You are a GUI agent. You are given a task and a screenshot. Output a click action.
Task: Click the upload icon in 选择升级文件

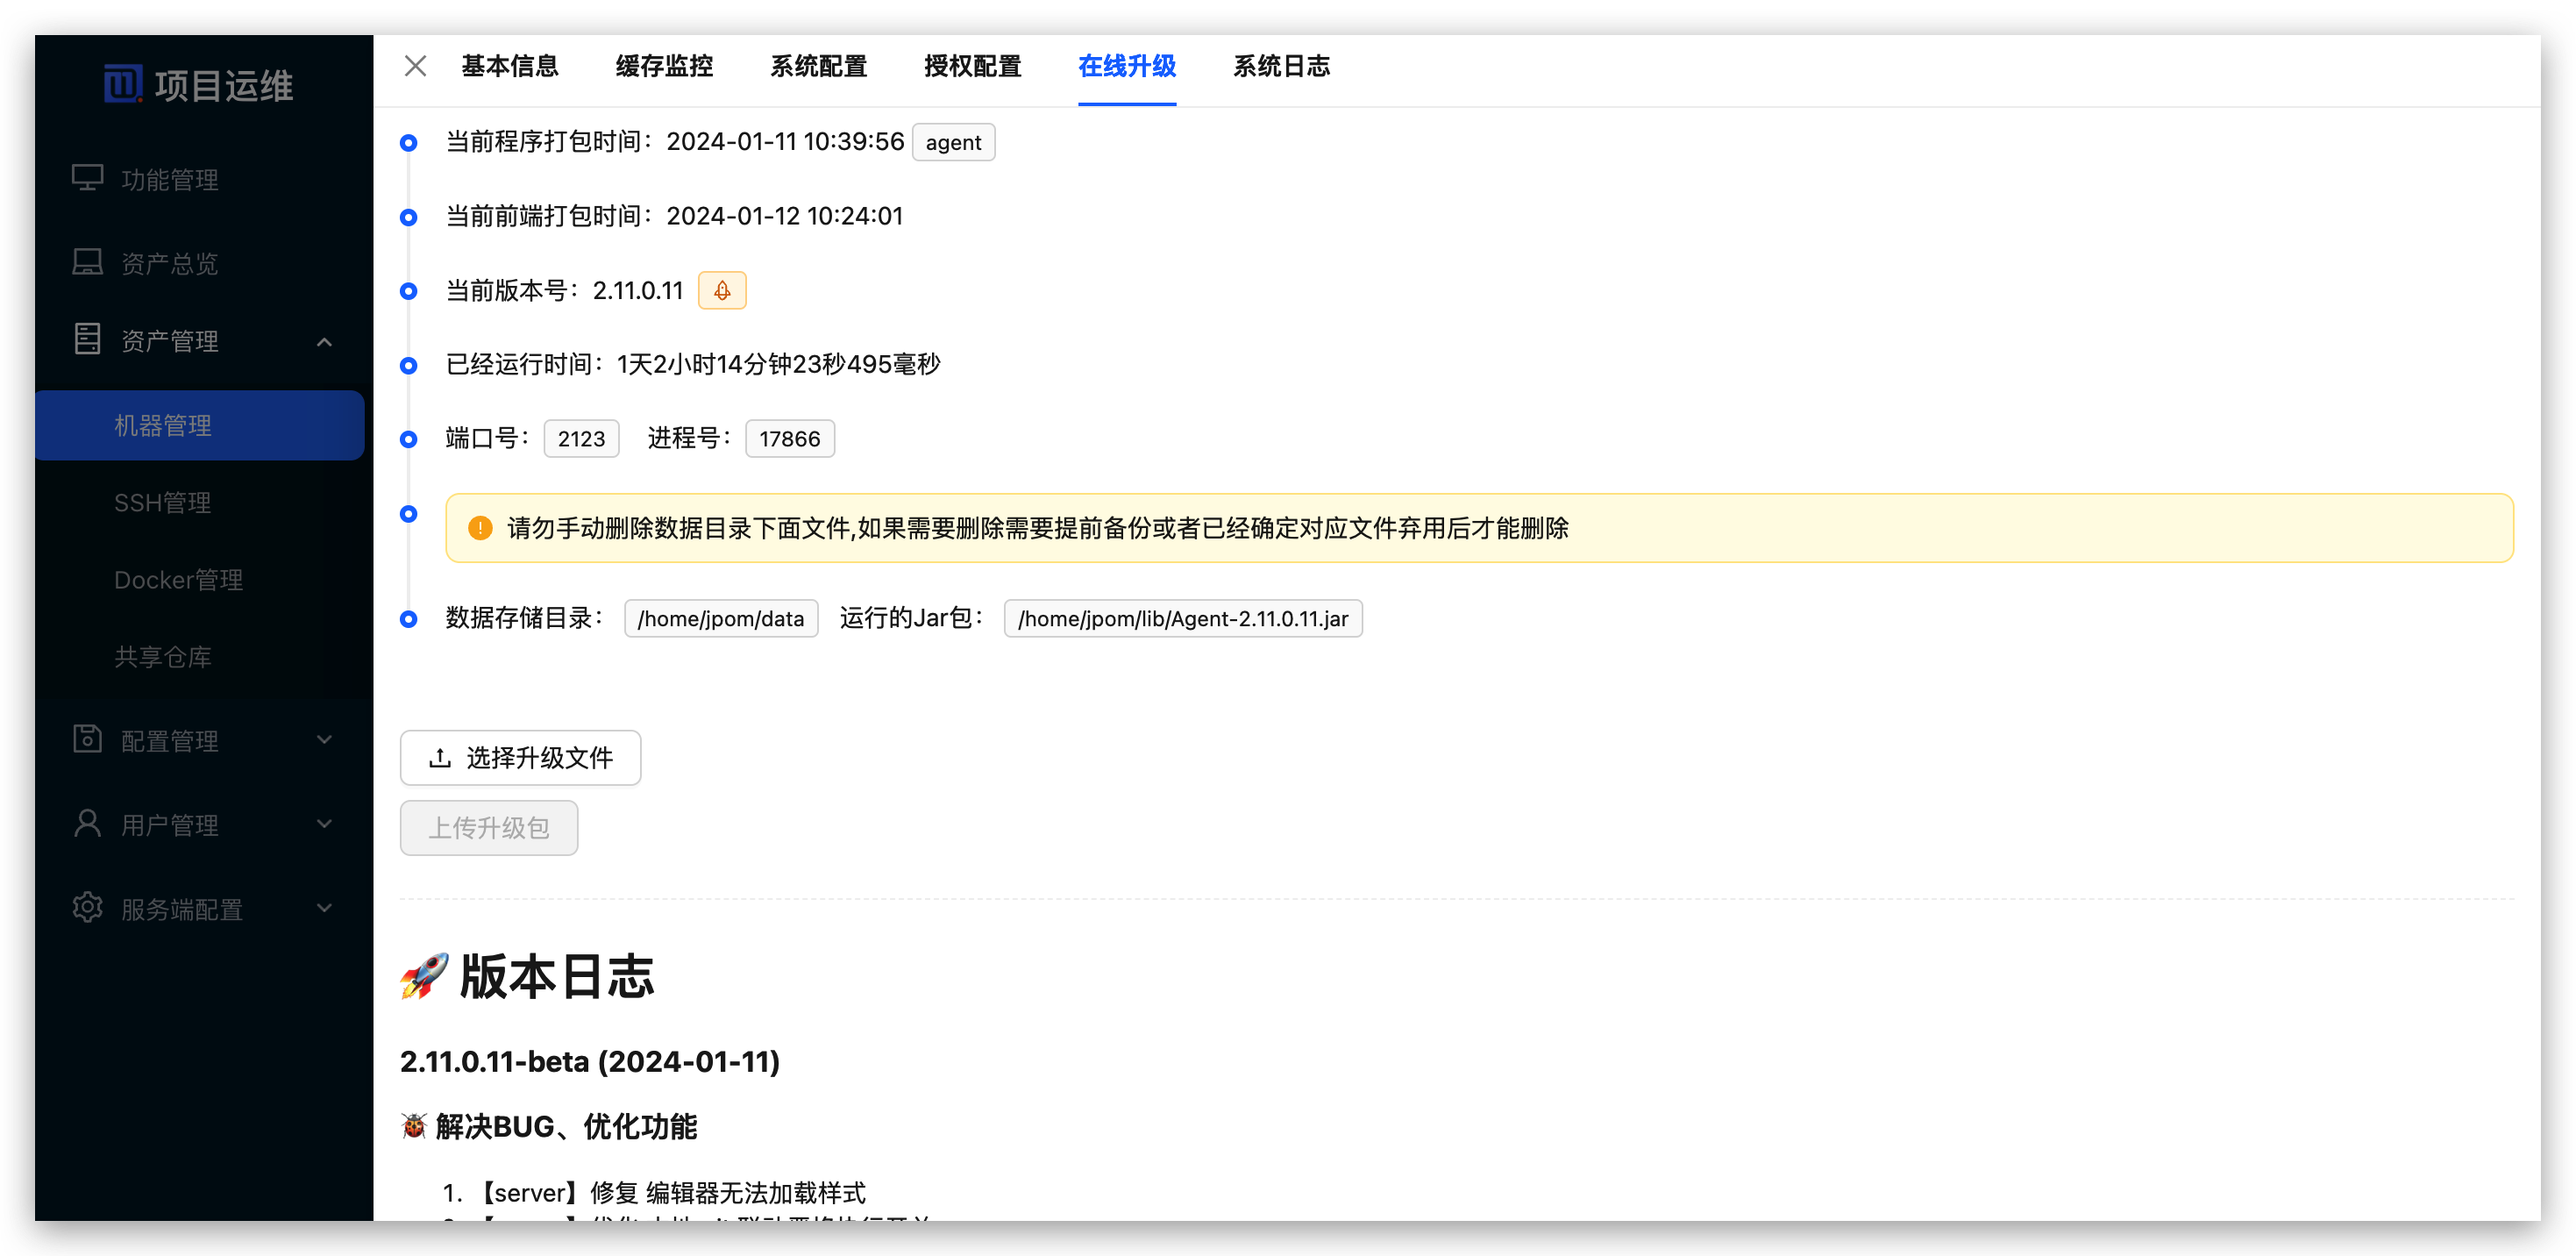tap(441, 757)
